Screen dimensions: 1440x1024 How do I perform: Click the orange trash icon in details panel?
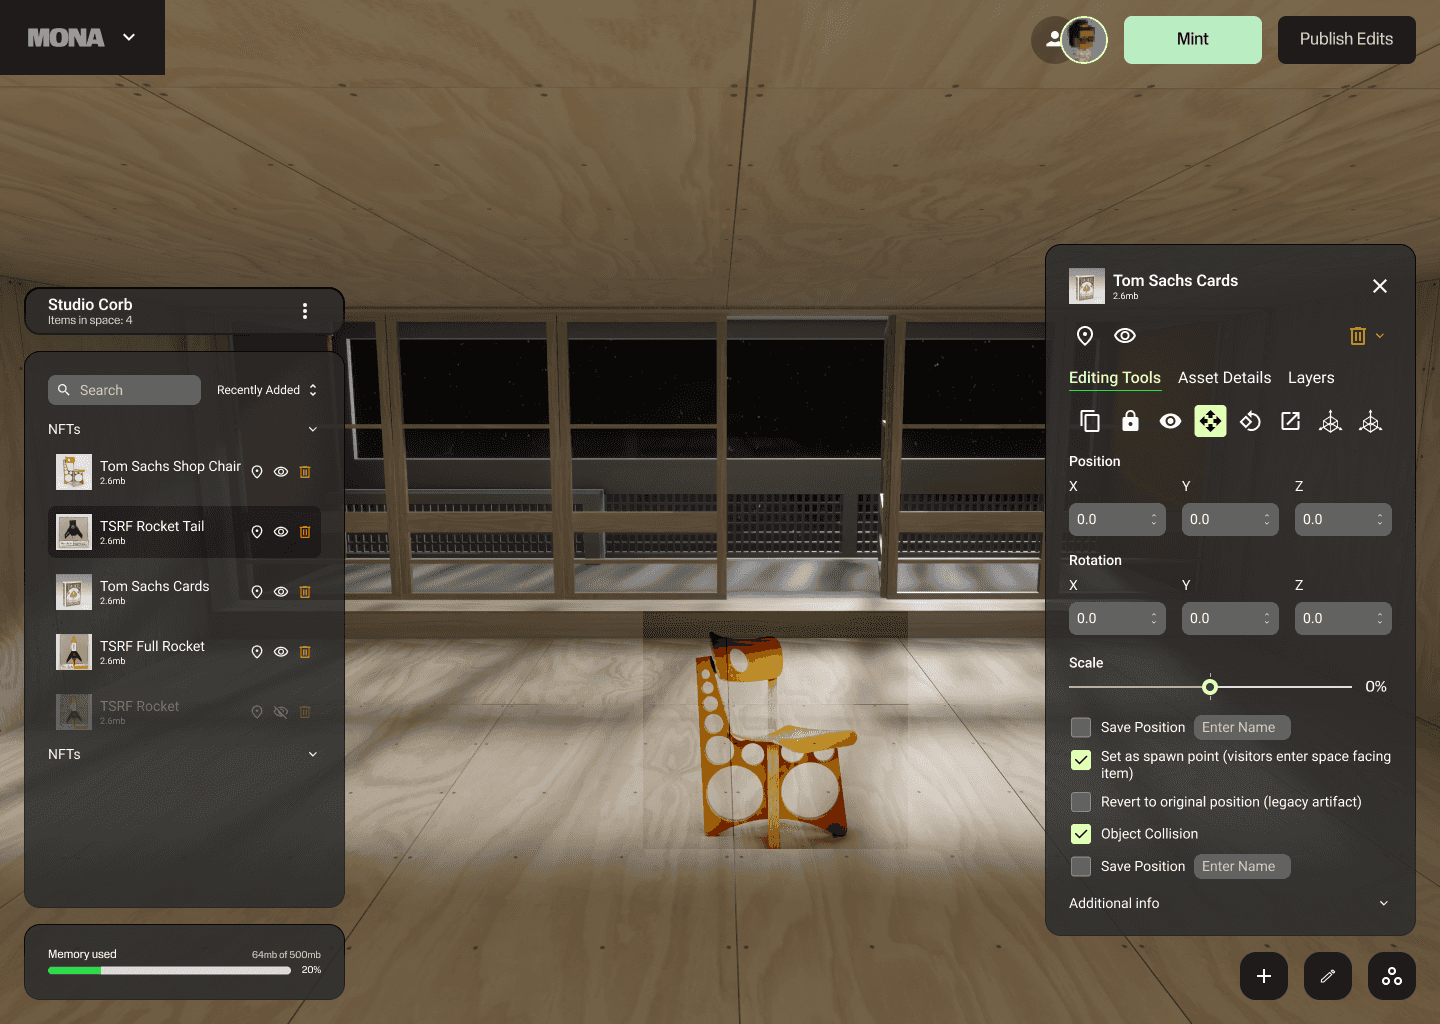[x=1358, y=336]
